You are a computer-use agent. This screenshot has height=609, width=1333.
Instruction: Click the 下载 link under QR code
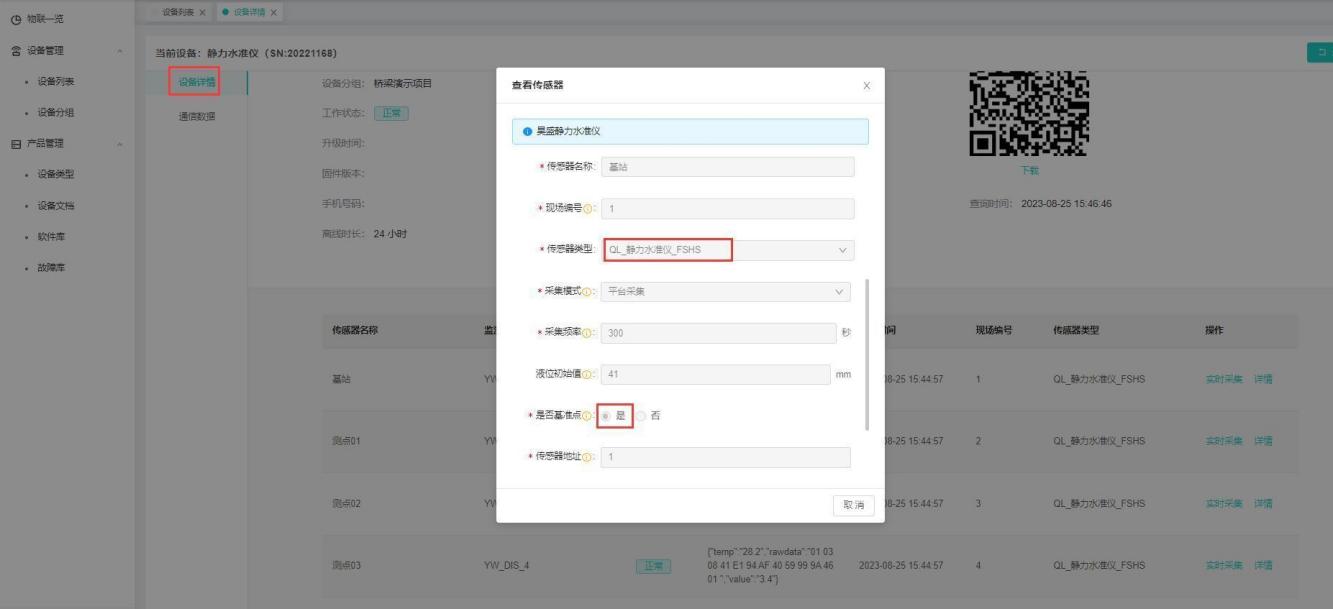[1029, 172]
